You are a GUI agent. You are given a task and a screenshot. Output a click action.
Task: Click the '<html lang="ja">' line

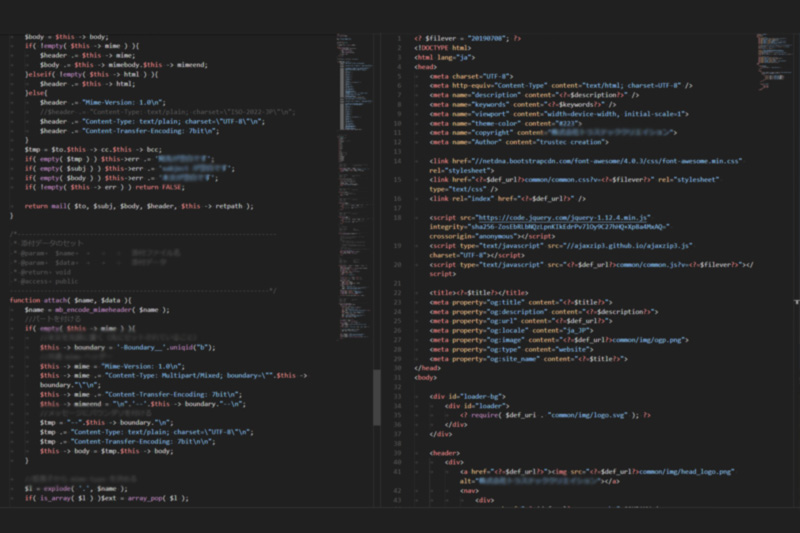pyautogui.click(x=444, y=58)
